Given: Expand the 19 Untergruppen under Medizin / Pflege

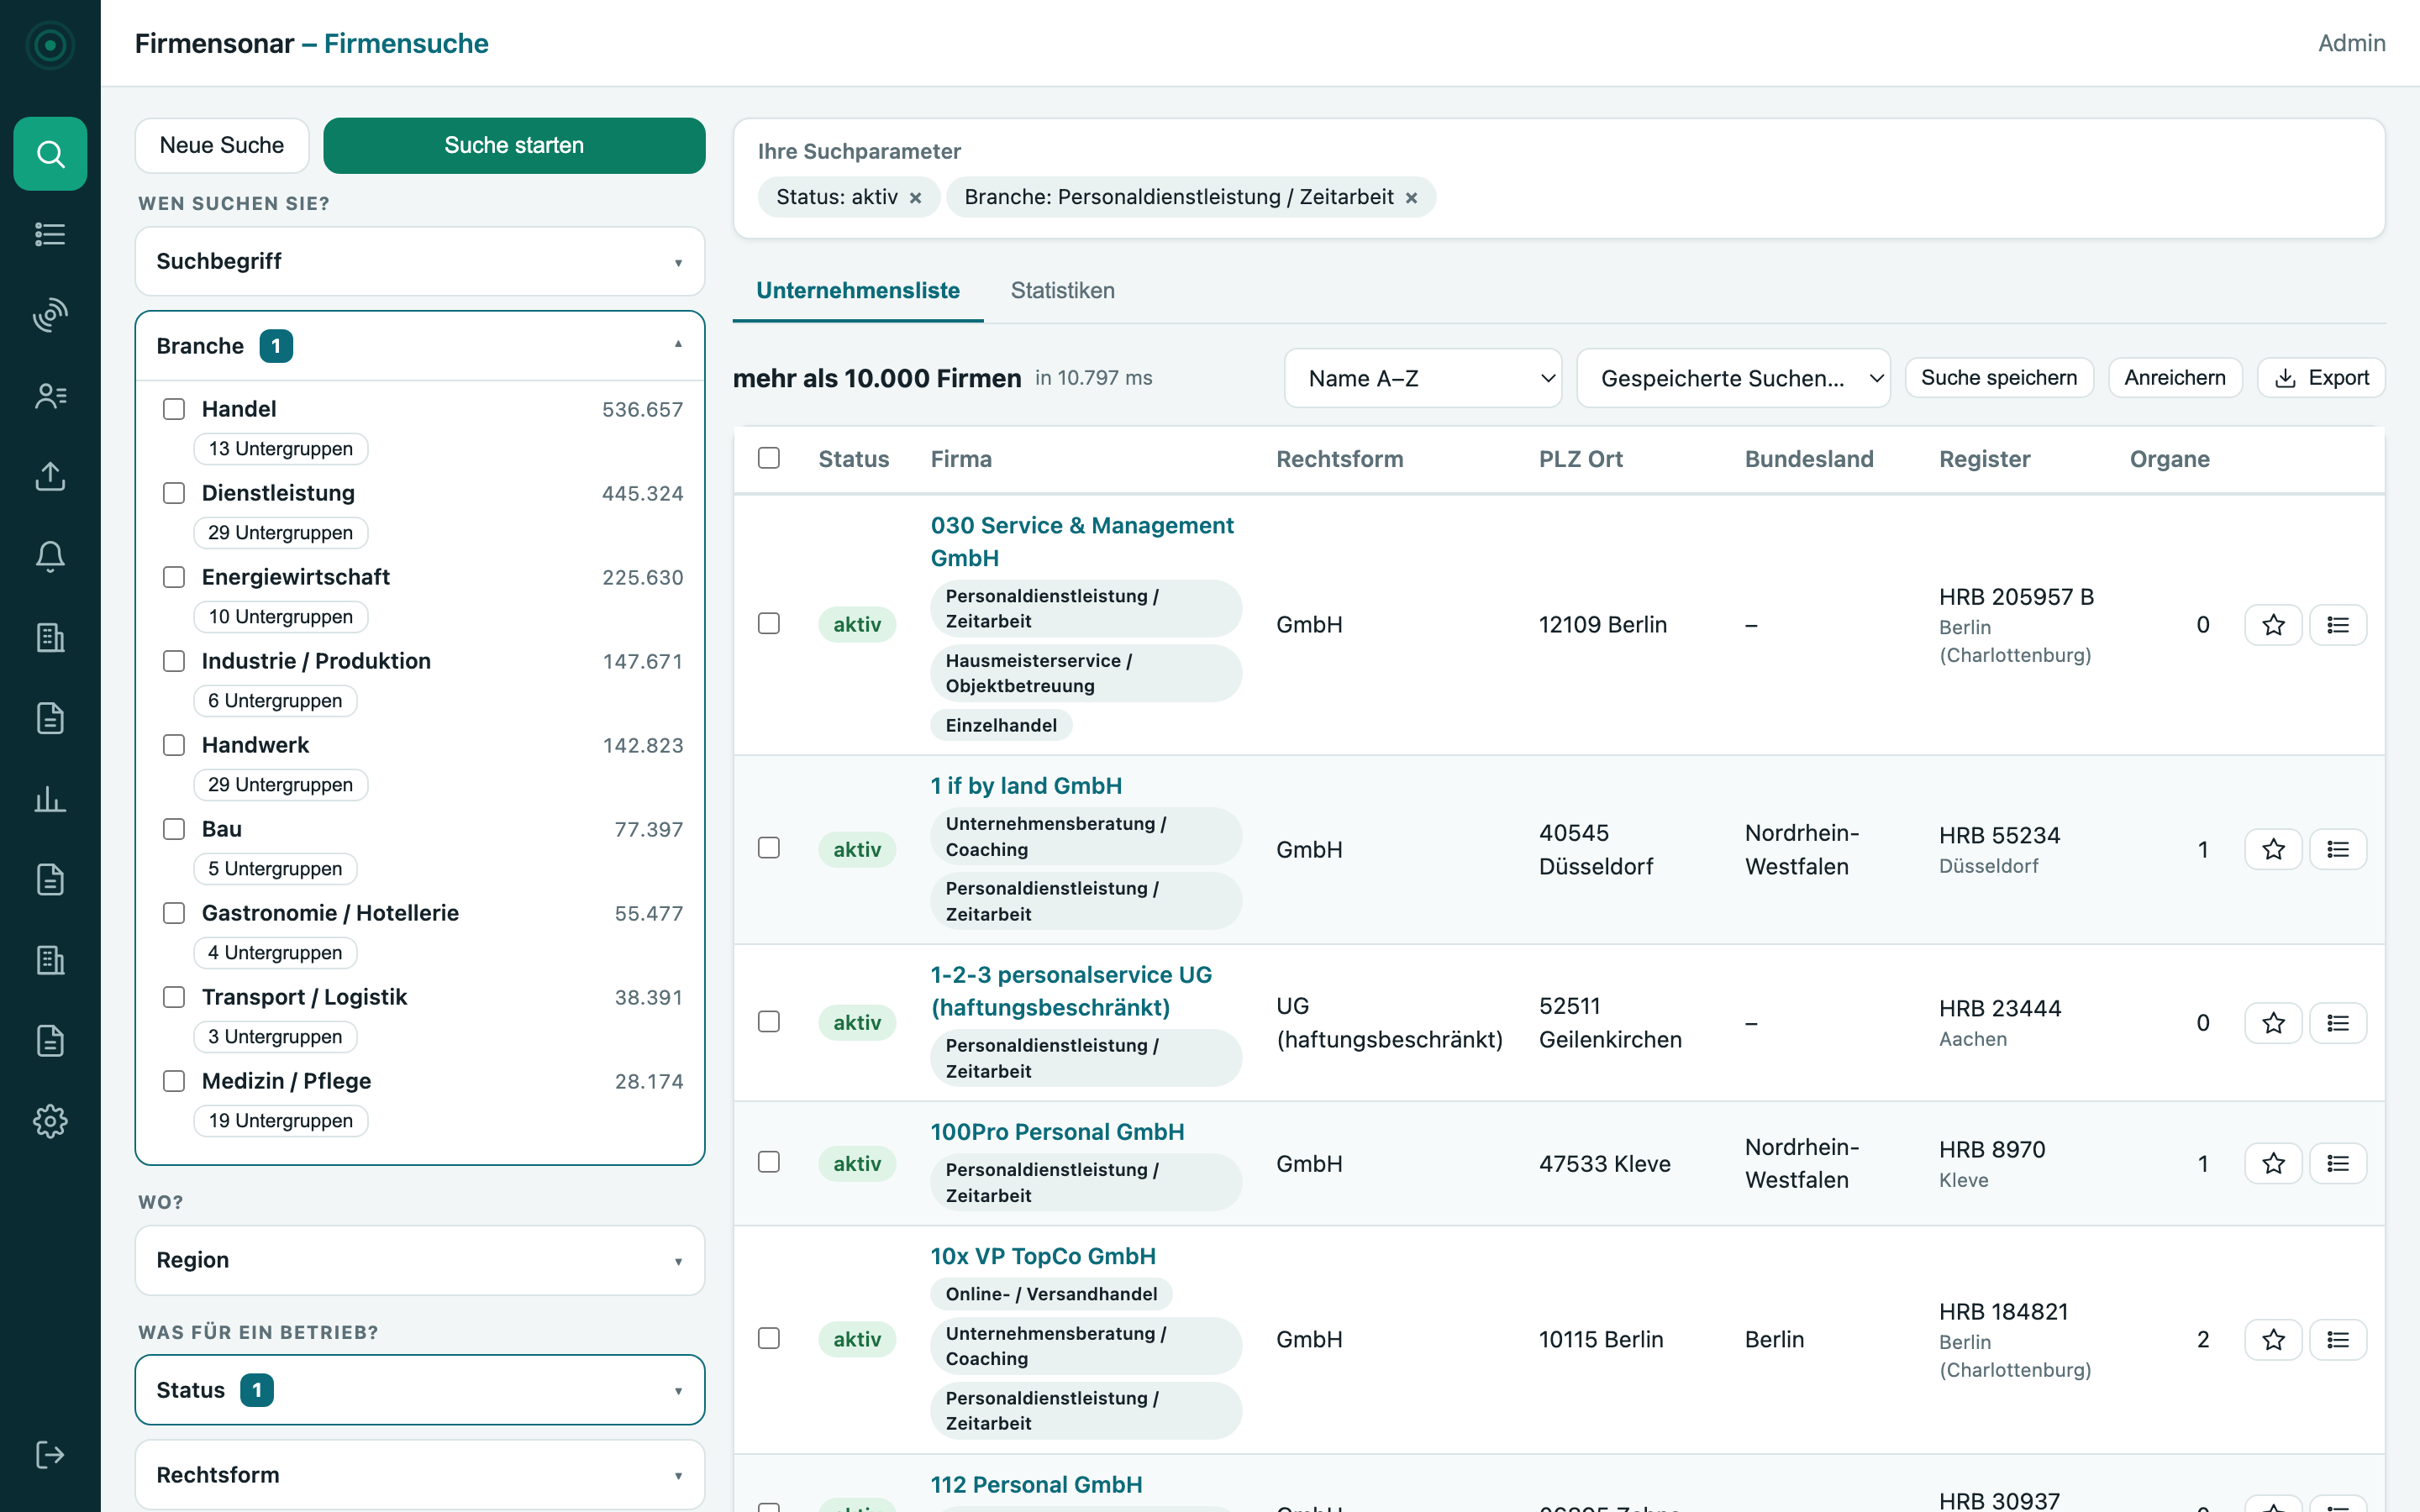Looking at the screenshot, I should tap(281, 1121).
